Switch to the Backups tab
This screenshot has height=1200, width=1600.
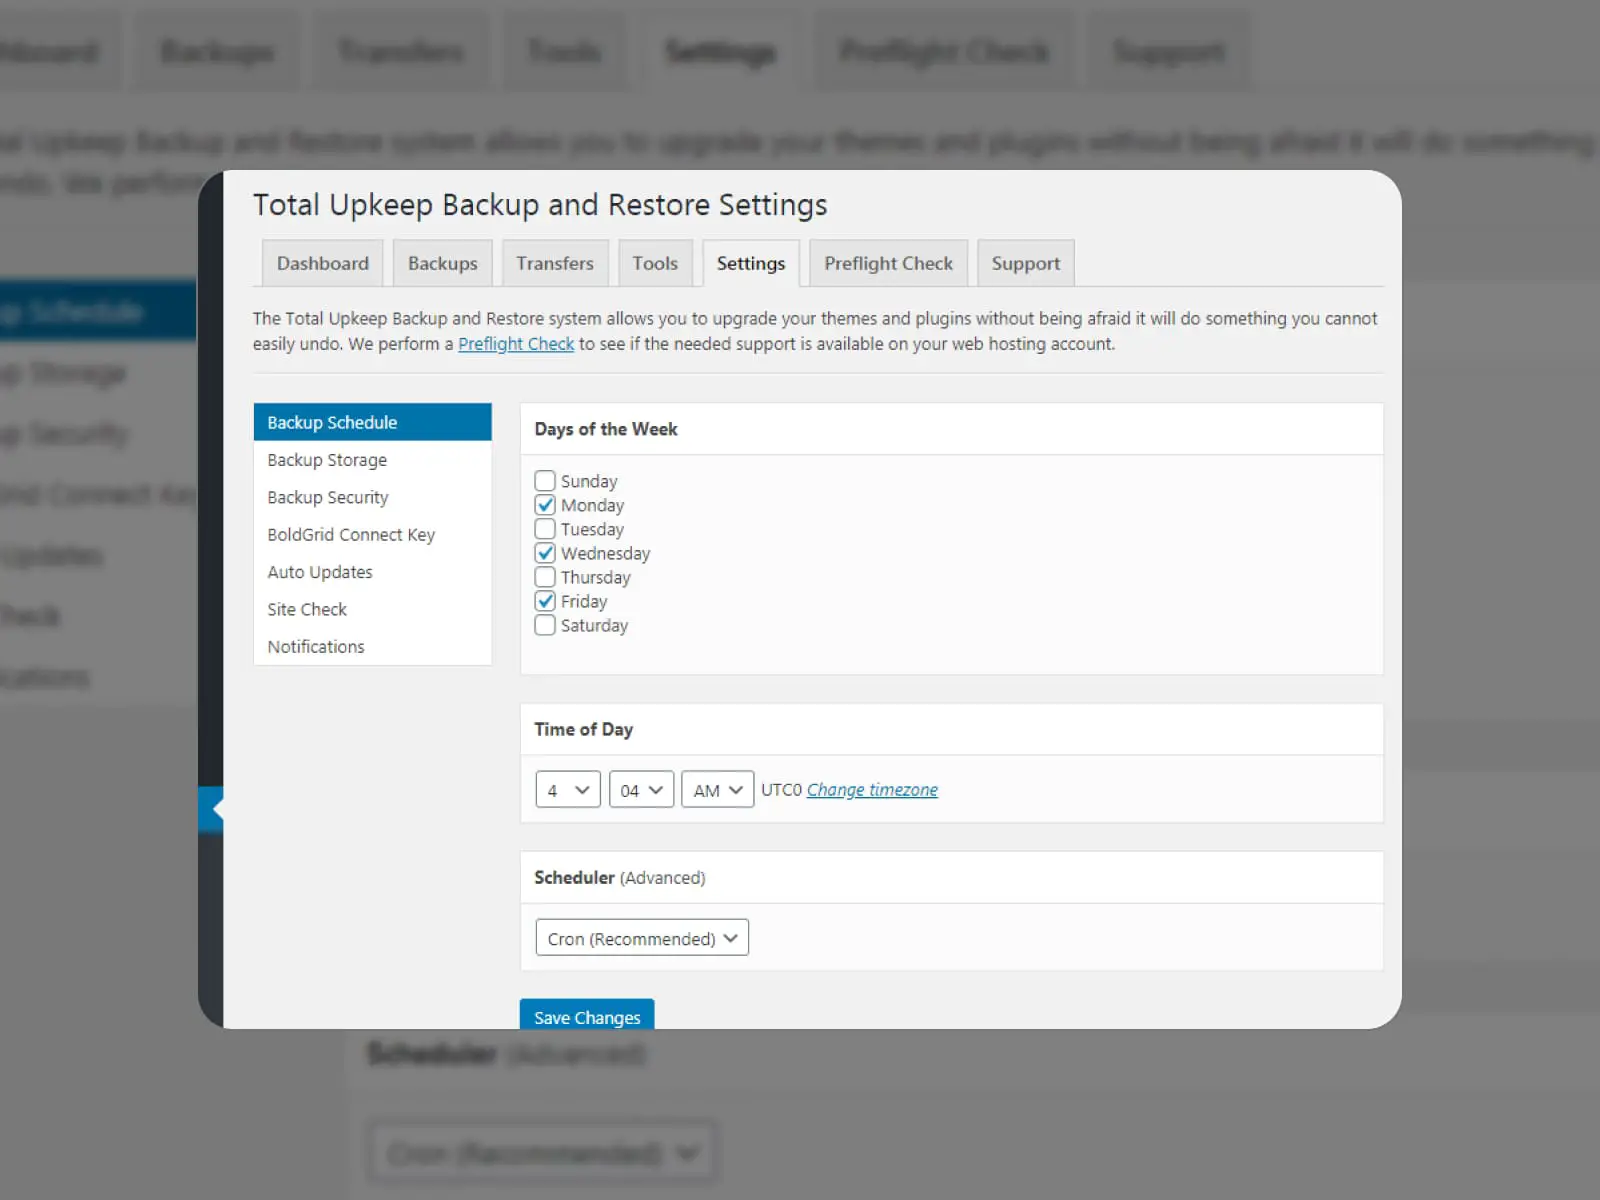[x=442, y=263]
